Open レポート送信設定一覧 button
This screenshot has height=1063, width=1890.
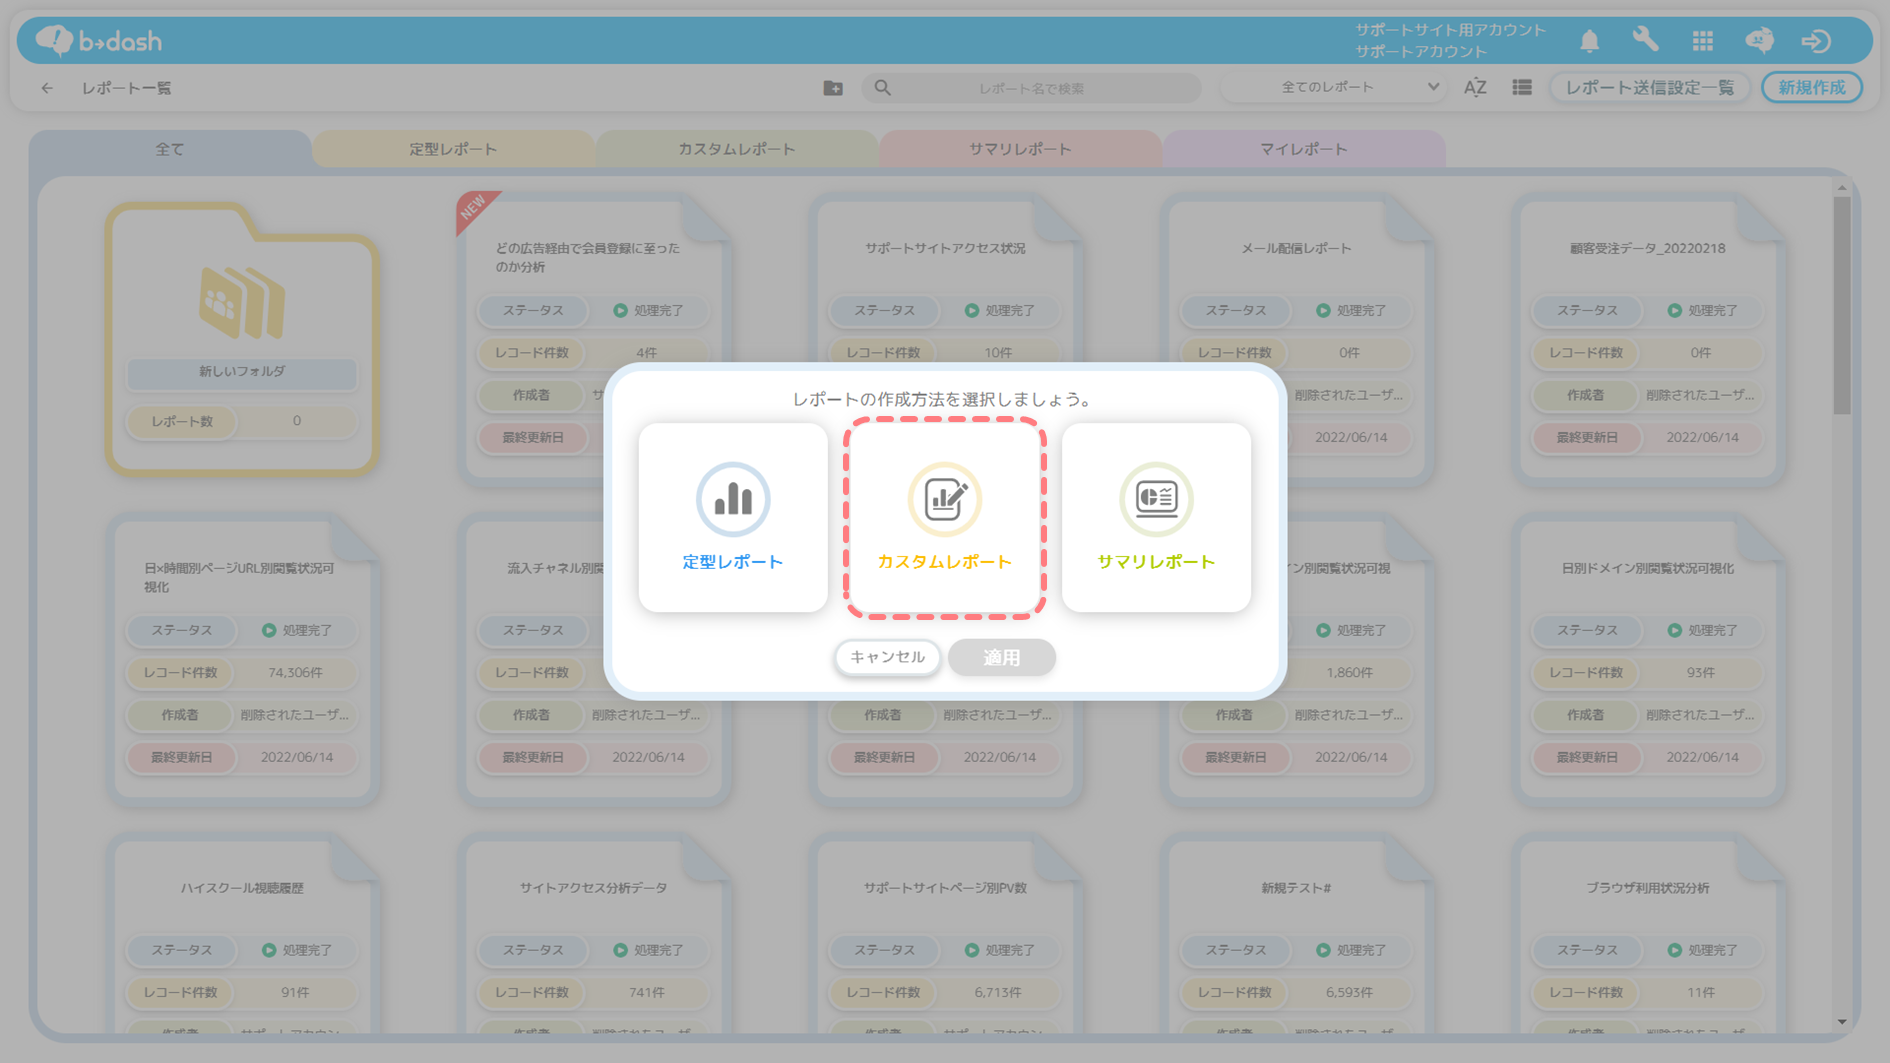pos(1650,88)
